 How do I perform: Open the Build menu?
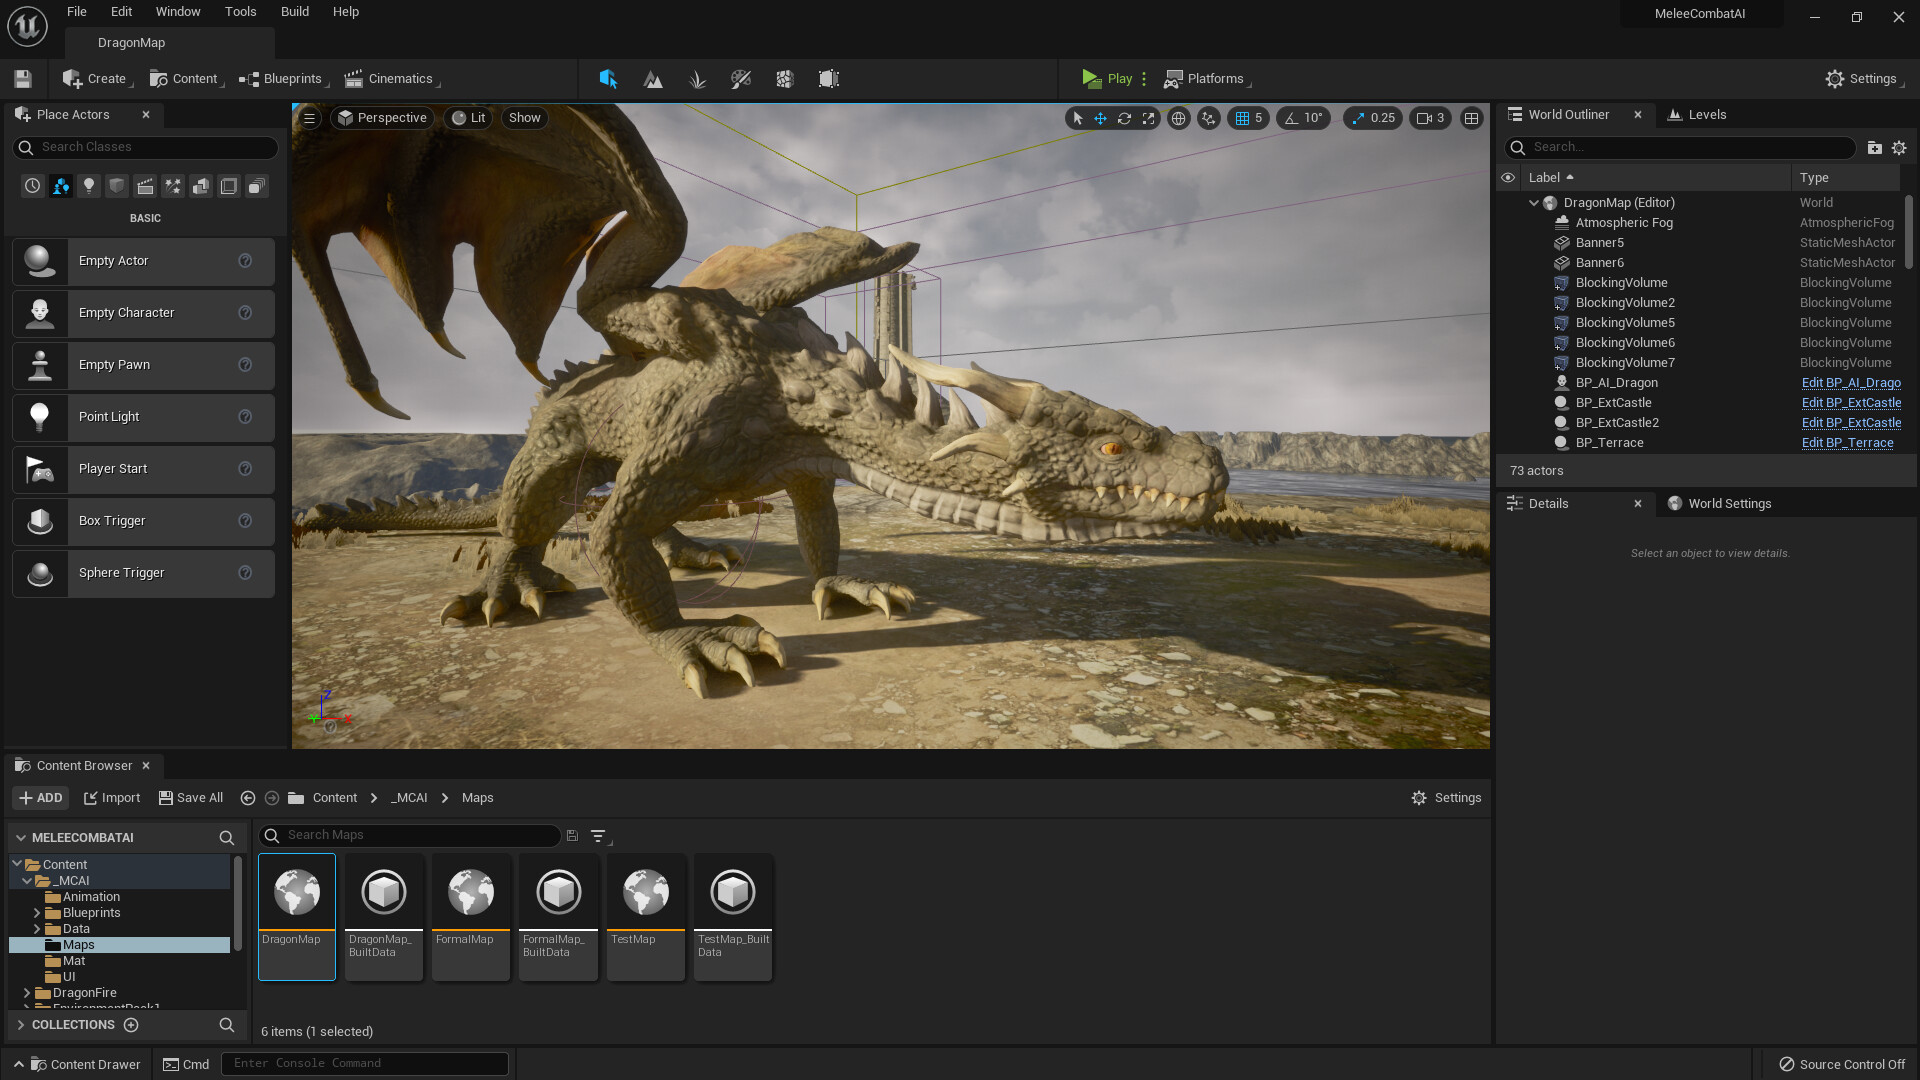[x=294, y=11]
